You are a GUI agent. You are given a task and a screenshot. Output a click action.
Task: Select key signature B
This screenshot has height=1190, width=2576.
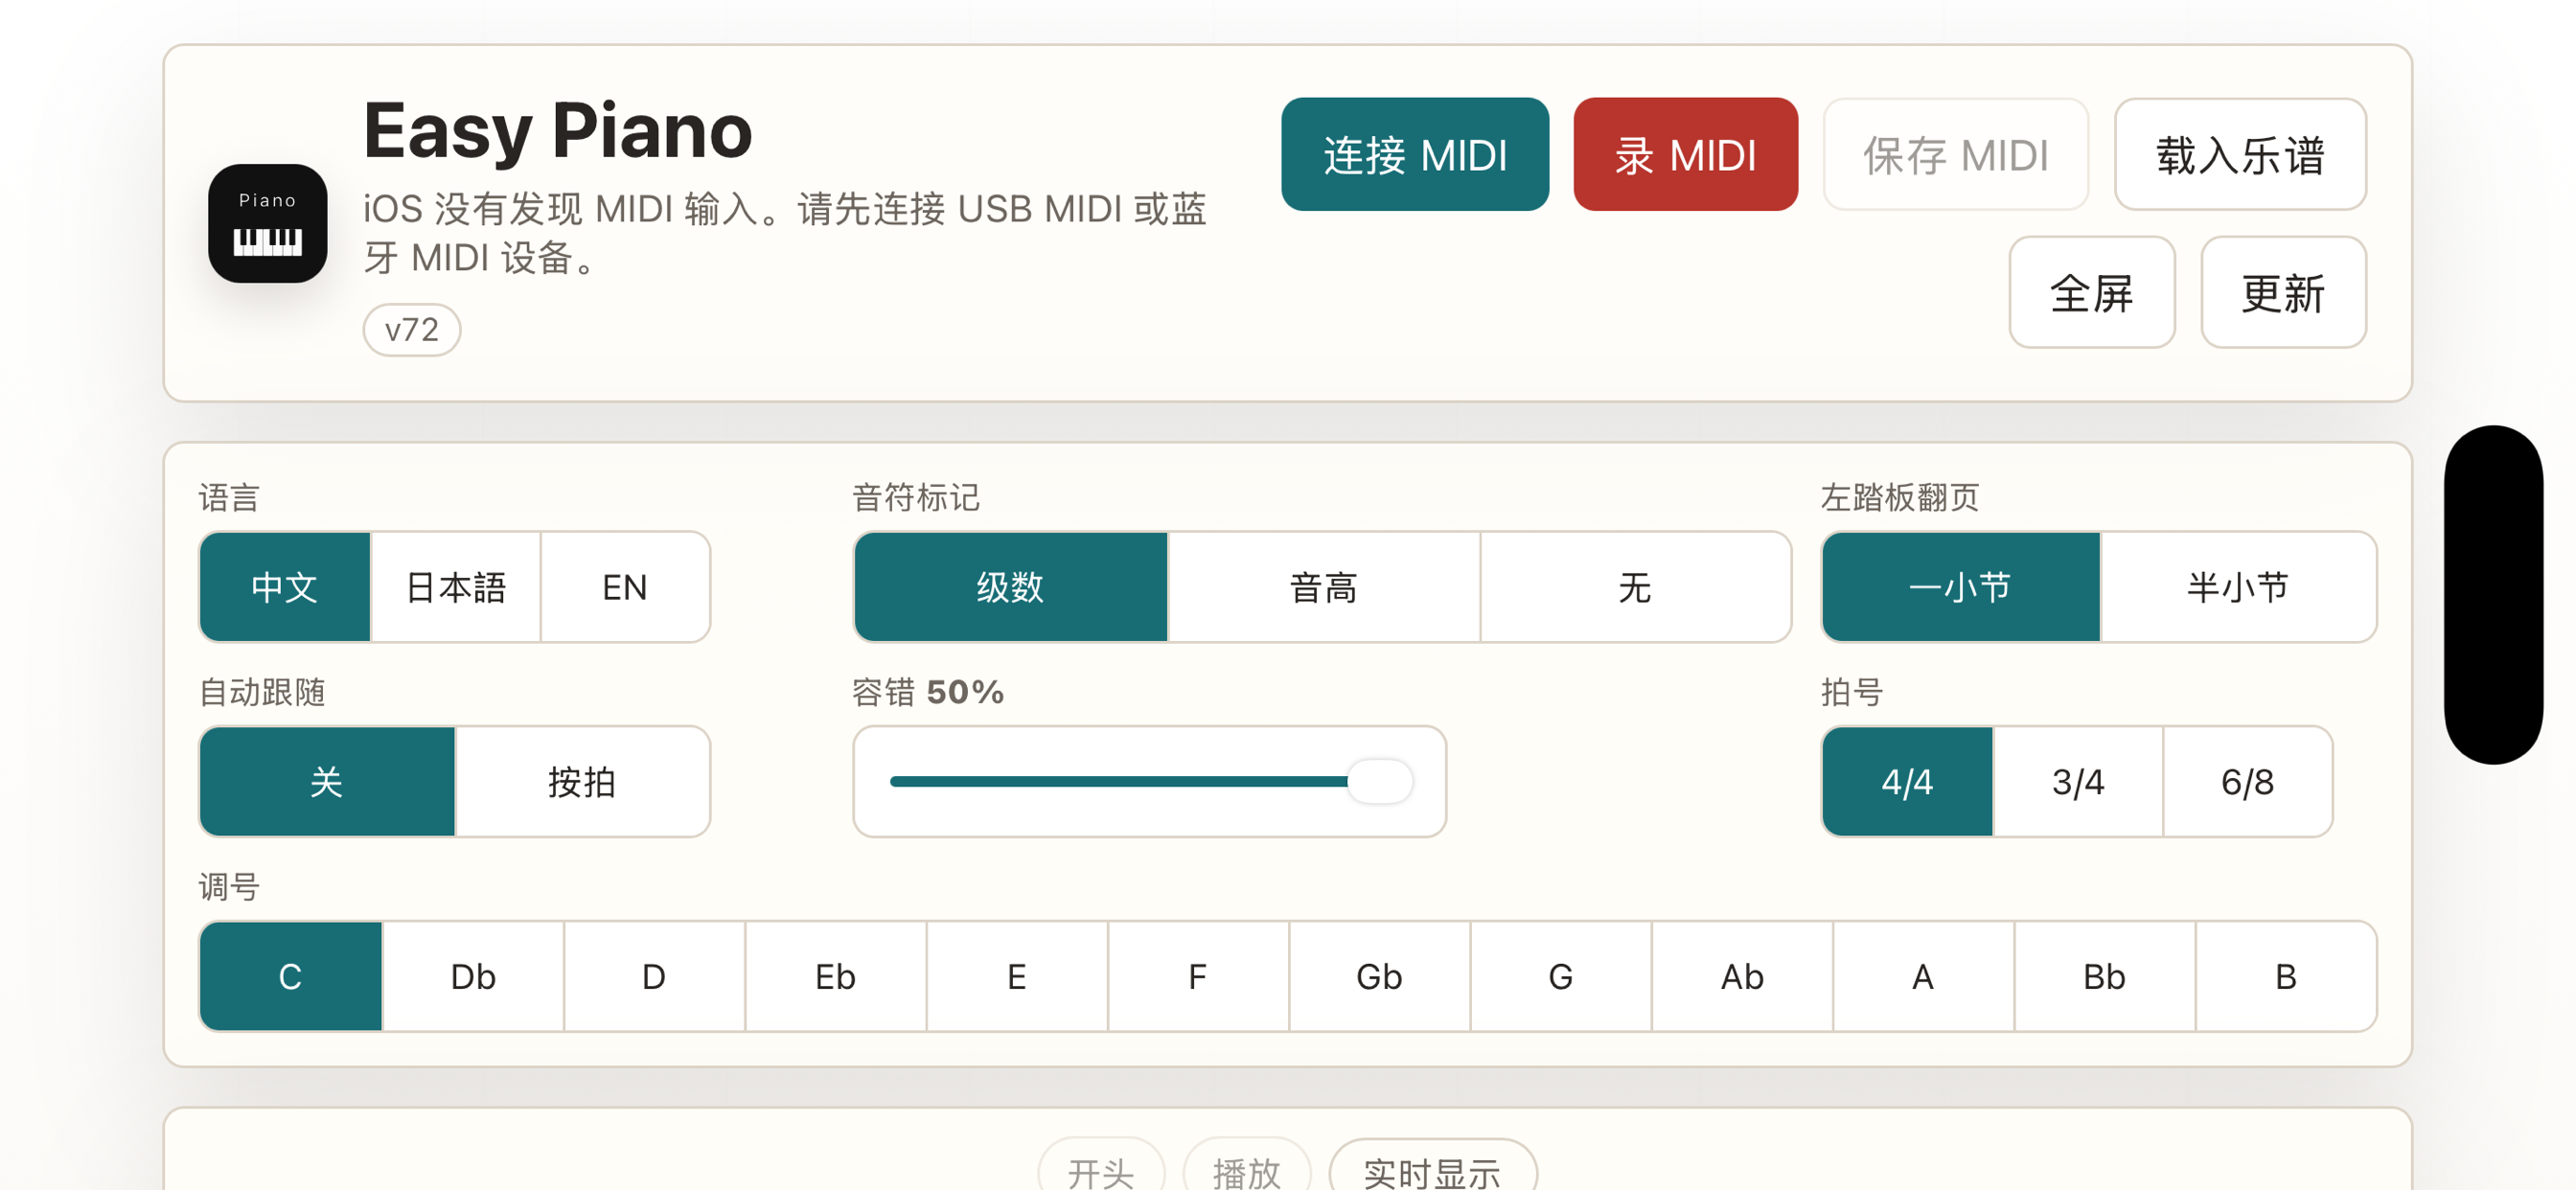[x=2285, y=976]
